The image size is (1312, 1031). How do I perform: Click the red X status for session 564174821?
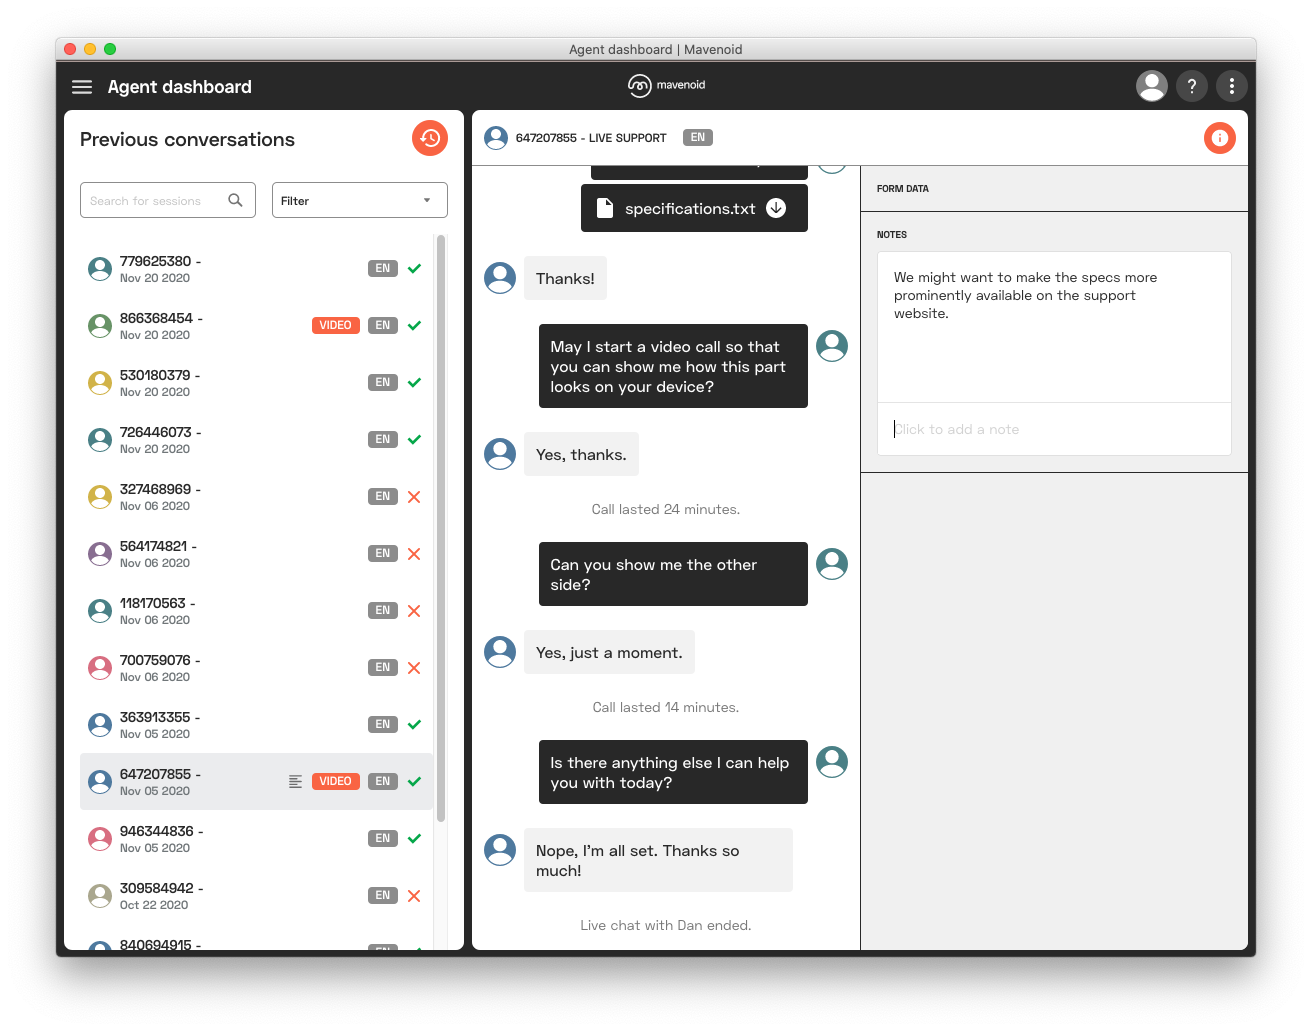tap(414, 553)
